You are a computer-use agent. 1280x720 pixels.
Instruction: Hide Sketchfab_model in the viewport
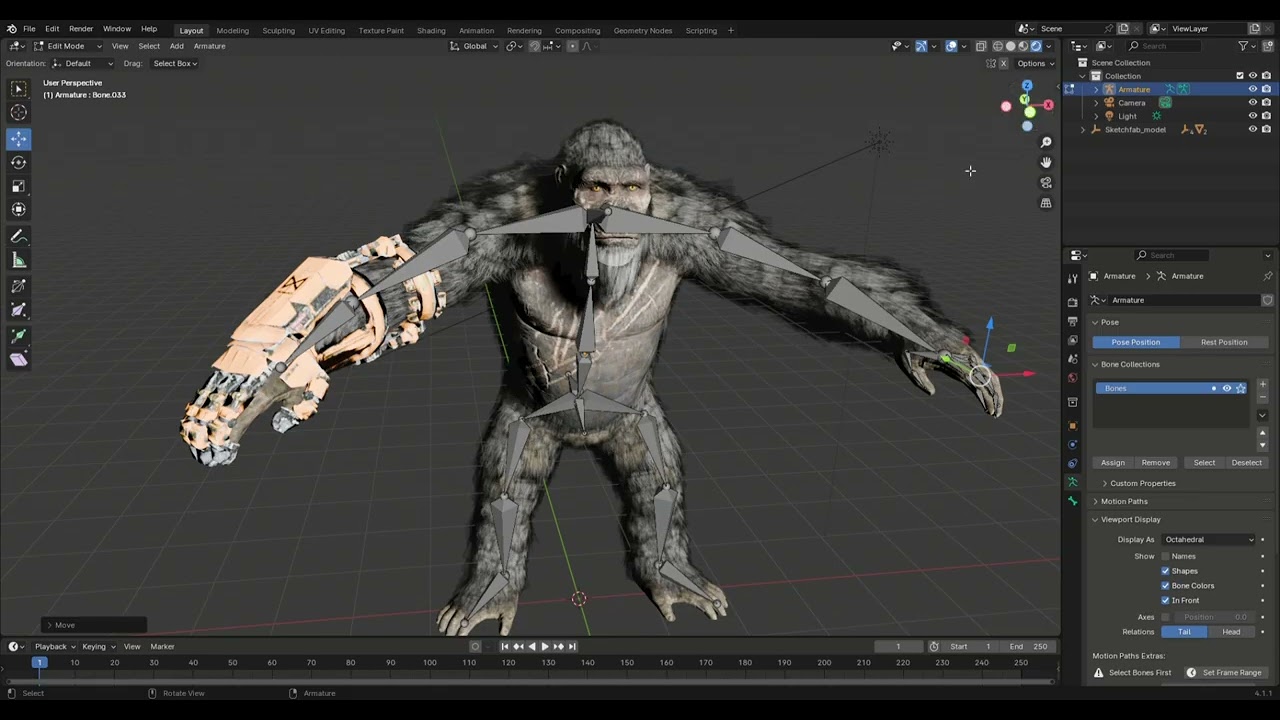click(x=1252, y=129)
